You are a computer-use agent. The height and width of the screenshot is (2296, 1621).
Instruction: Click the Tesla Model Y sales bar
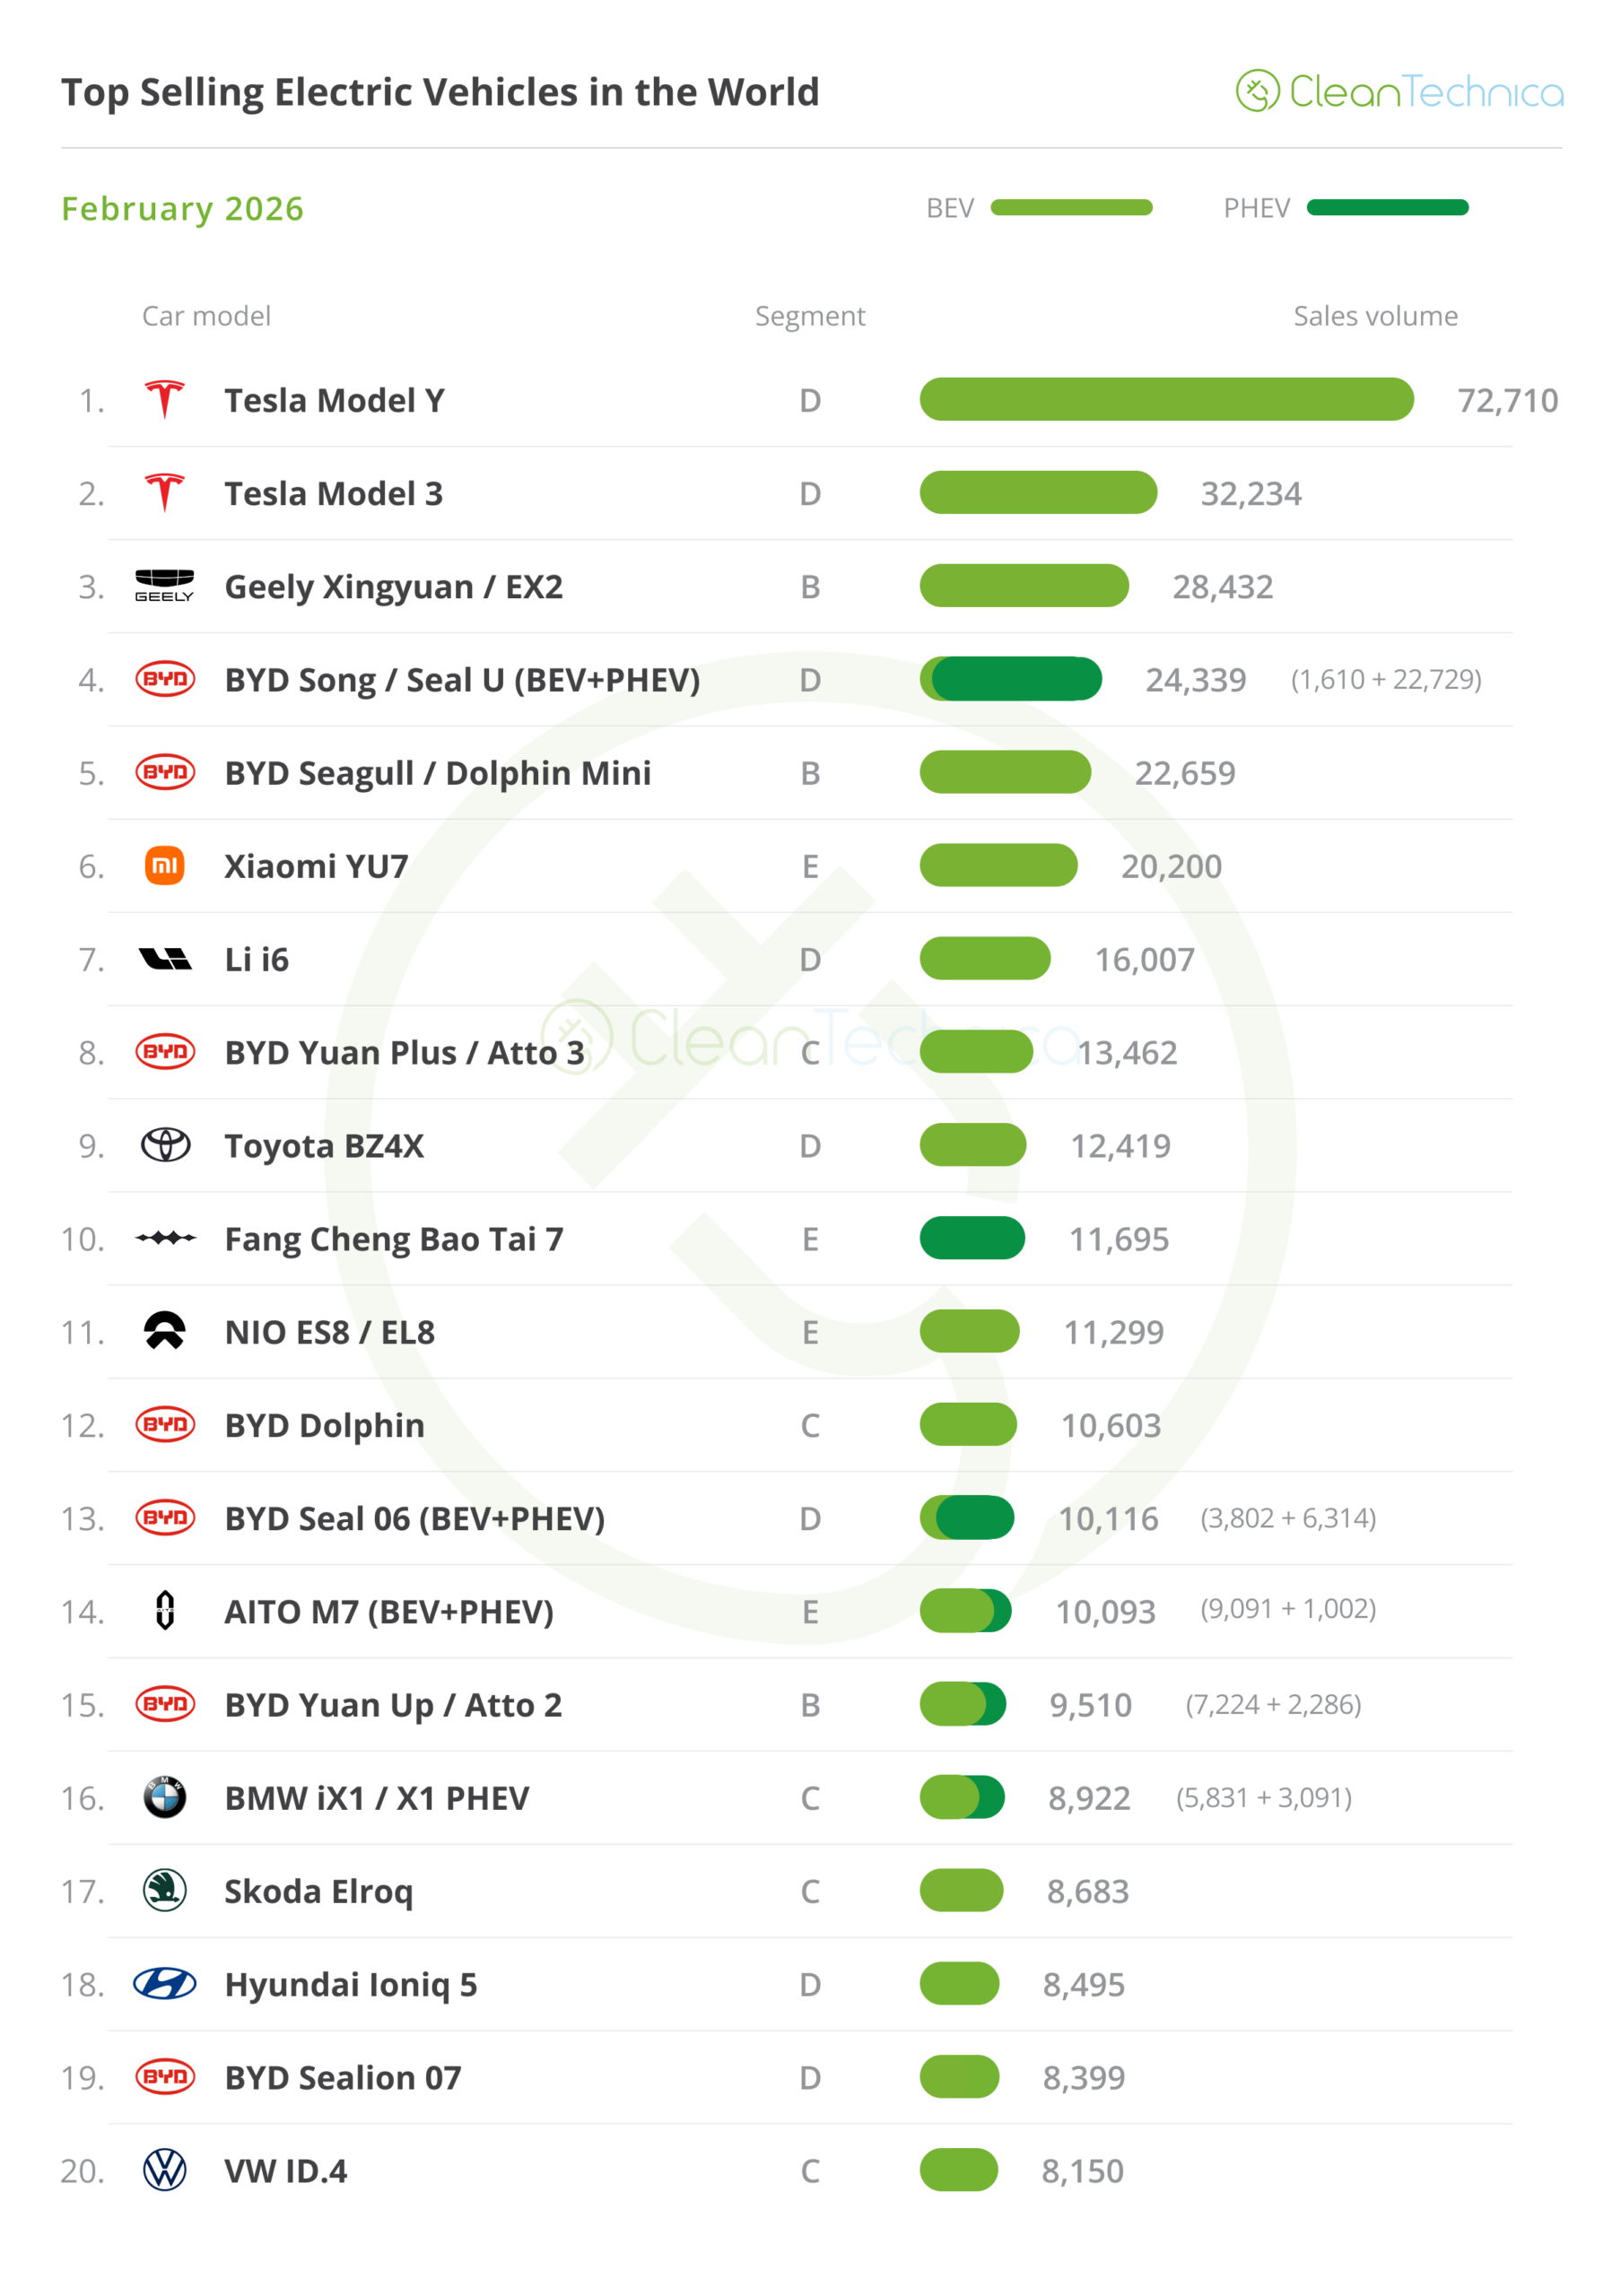pos(1166,400)
